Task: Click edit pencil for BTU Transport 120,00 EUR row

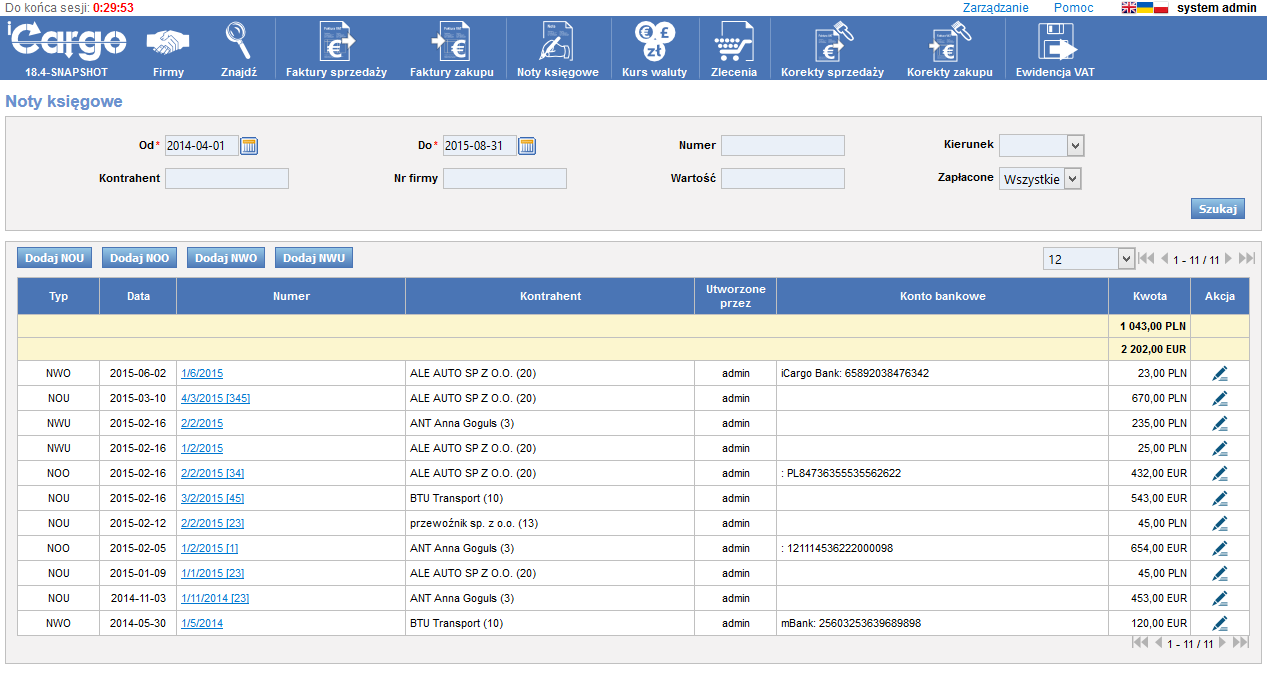Action: pos(1219,624)
